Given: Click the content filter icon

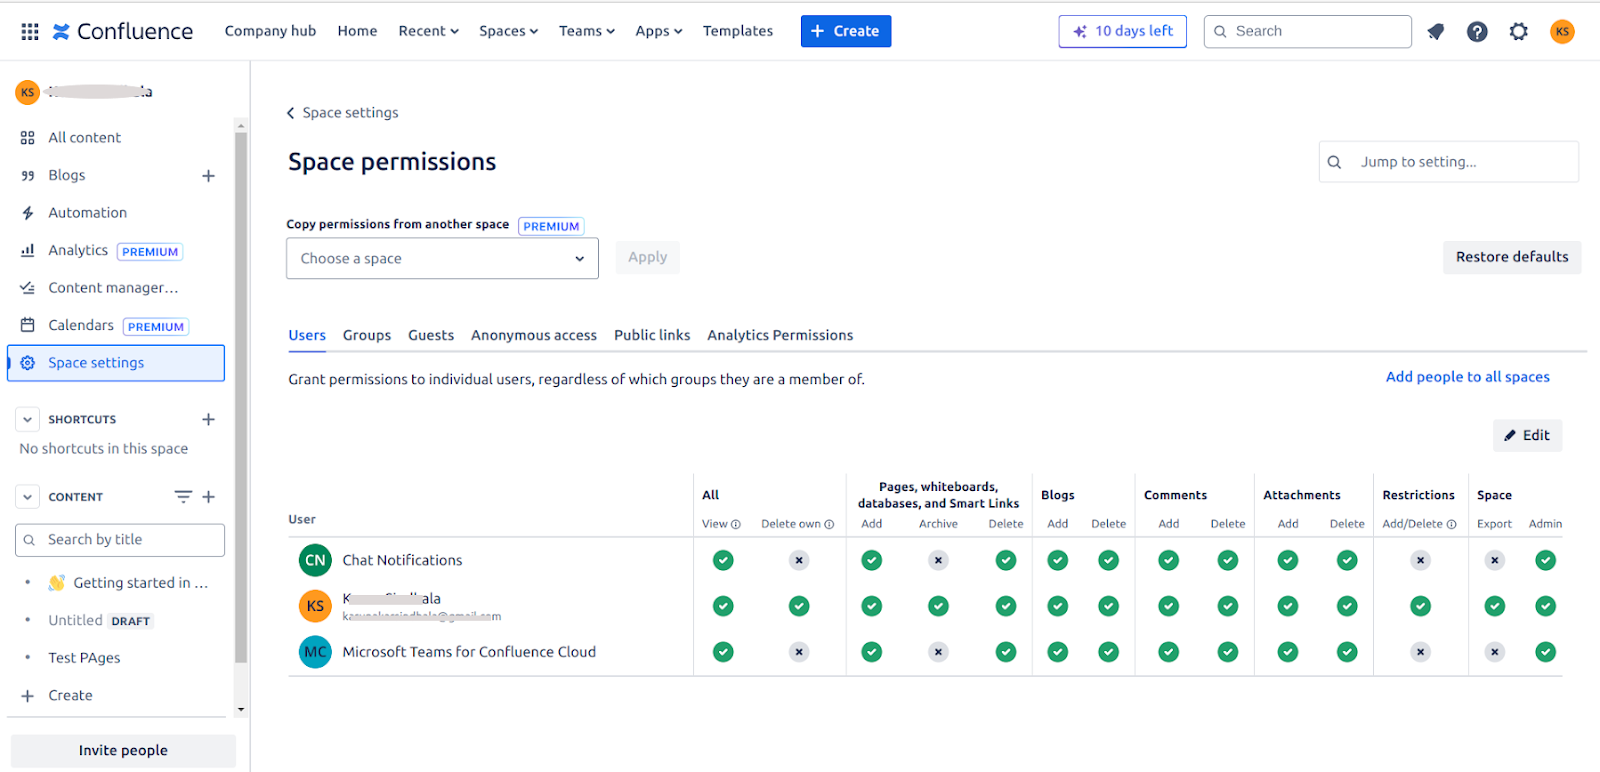Looking at the screenshot, I should (x=183, y=497).
